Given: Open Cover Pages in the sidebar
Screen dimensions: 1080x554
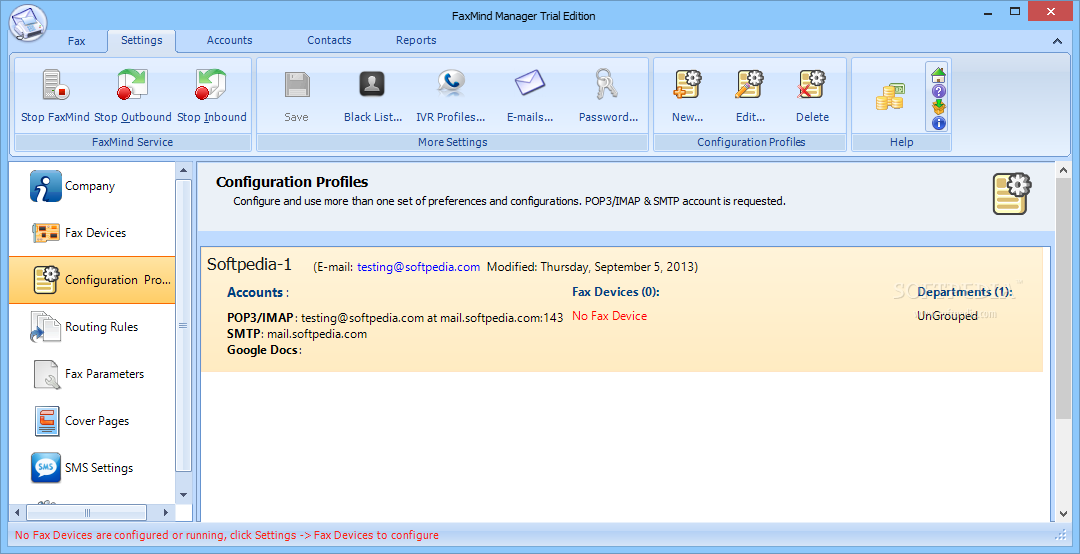Looking at the screenshot, I should click(x=92, y=420).
